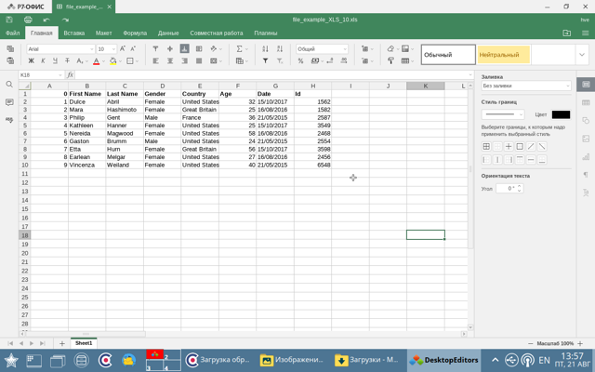The image size is (595, 372).
Task: Toggle align text right
Action: click(x=184, y=61)
